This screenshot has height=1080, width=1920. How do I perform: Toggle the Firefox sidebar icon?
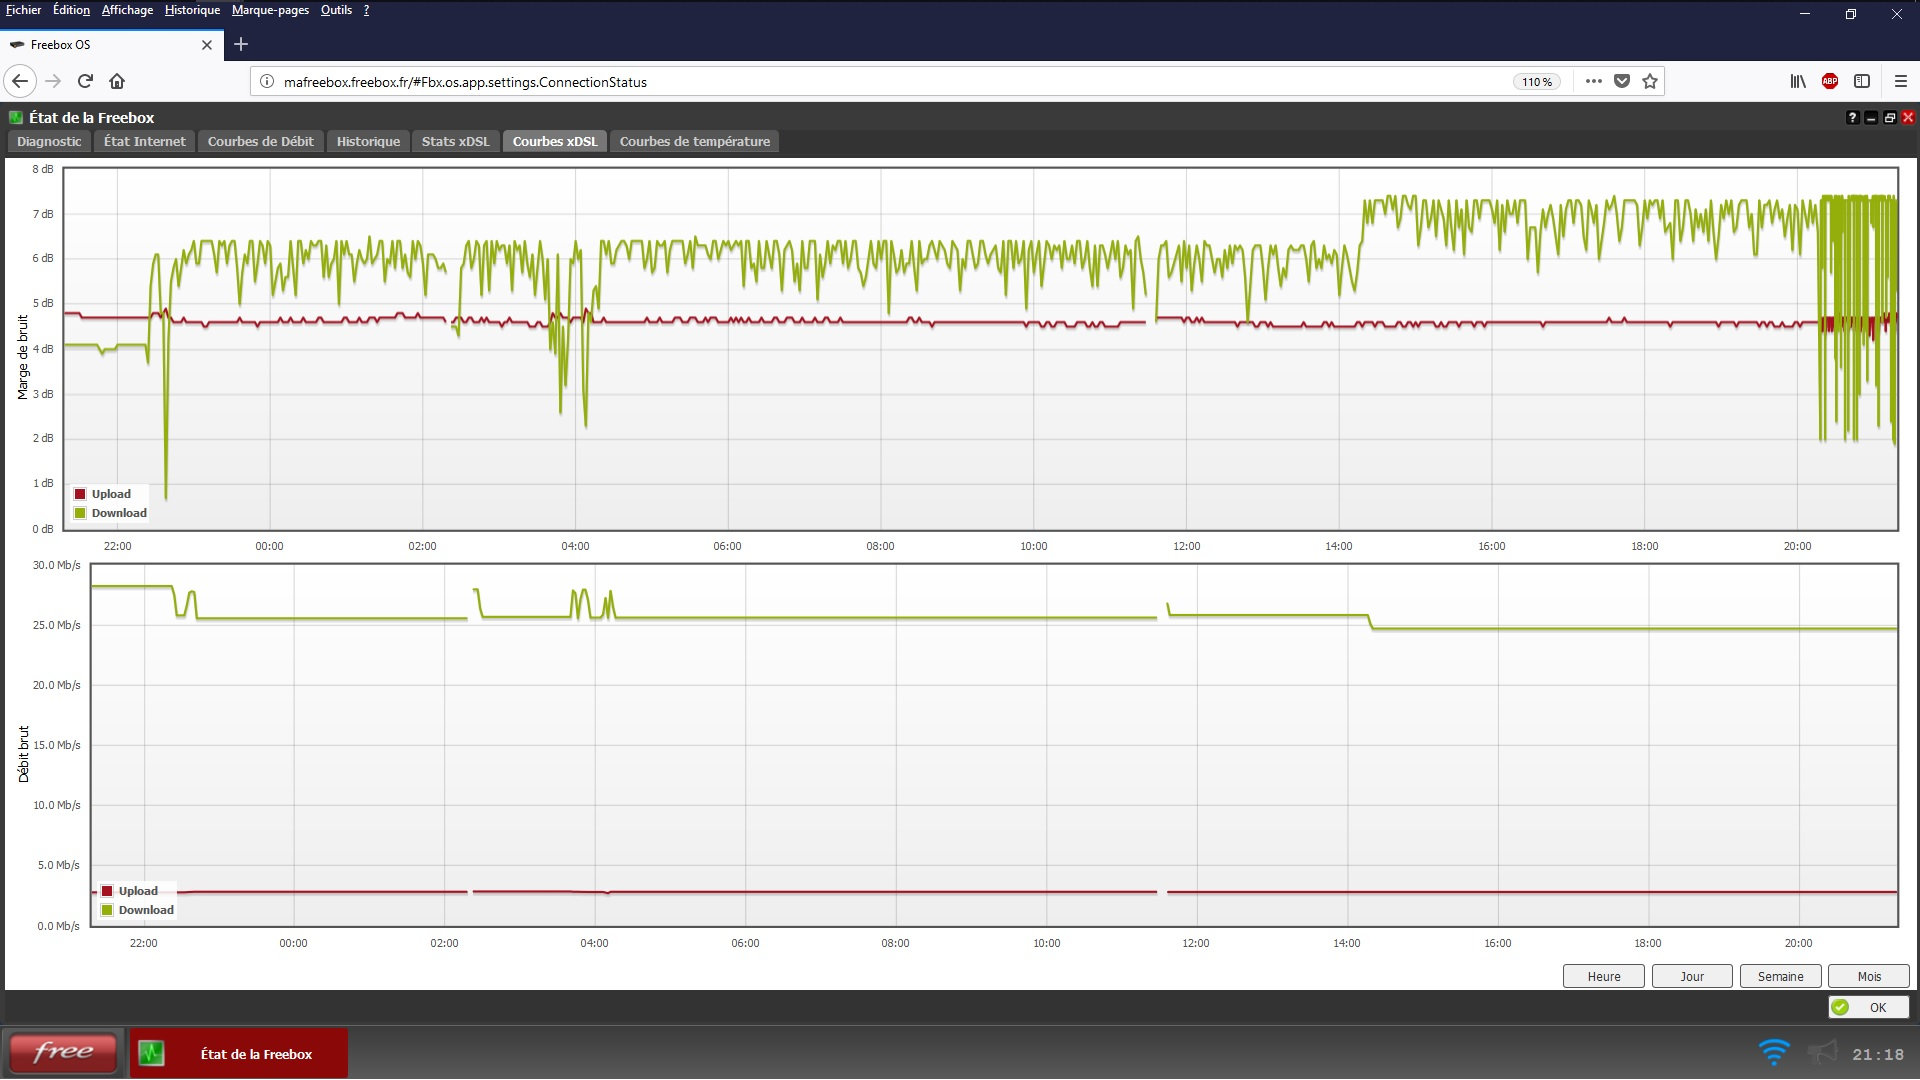(1861, 81)
